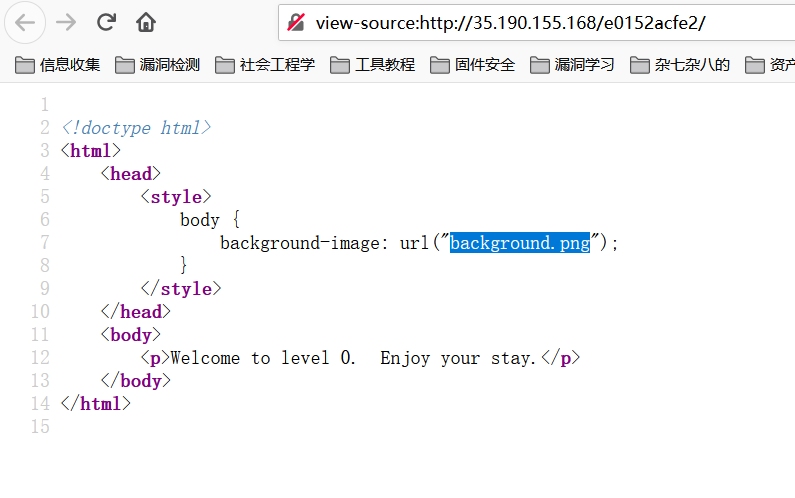Show insecure connection info icon
795x498 pixels.
pos(296,22)
